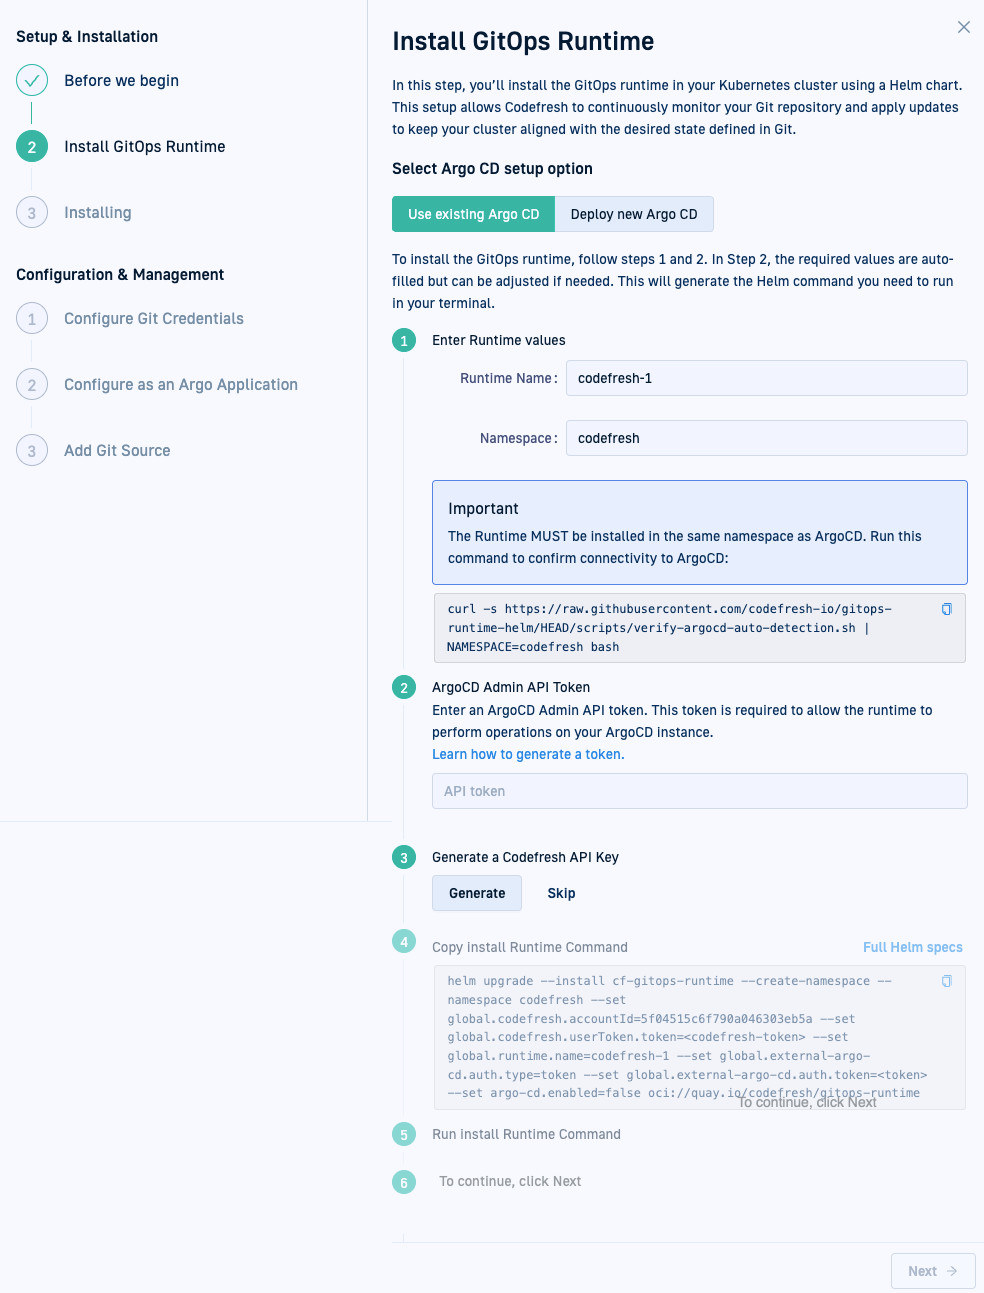Click into the Runtime Name field
The height and width of the screenshot is (1293, 984).
766,378
